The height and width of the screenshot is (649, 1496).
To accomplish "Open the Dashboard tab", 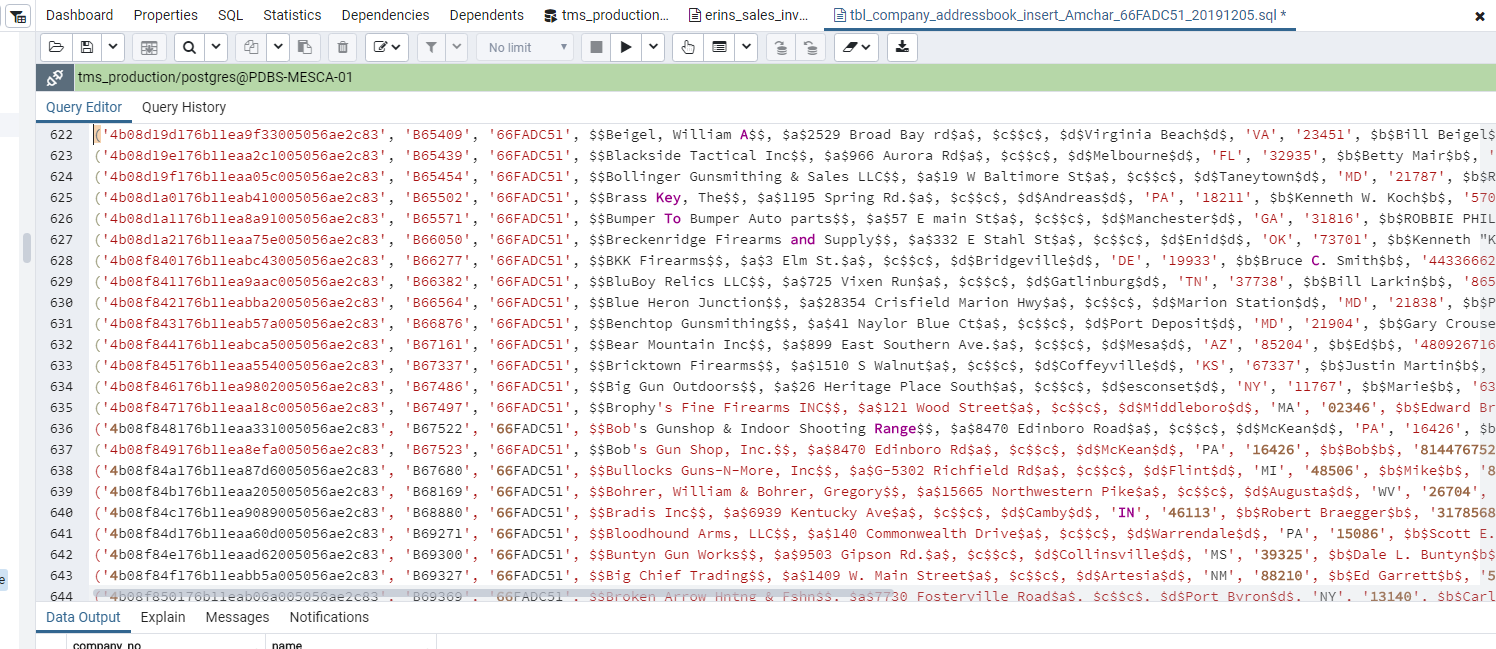I will (79, 15).
